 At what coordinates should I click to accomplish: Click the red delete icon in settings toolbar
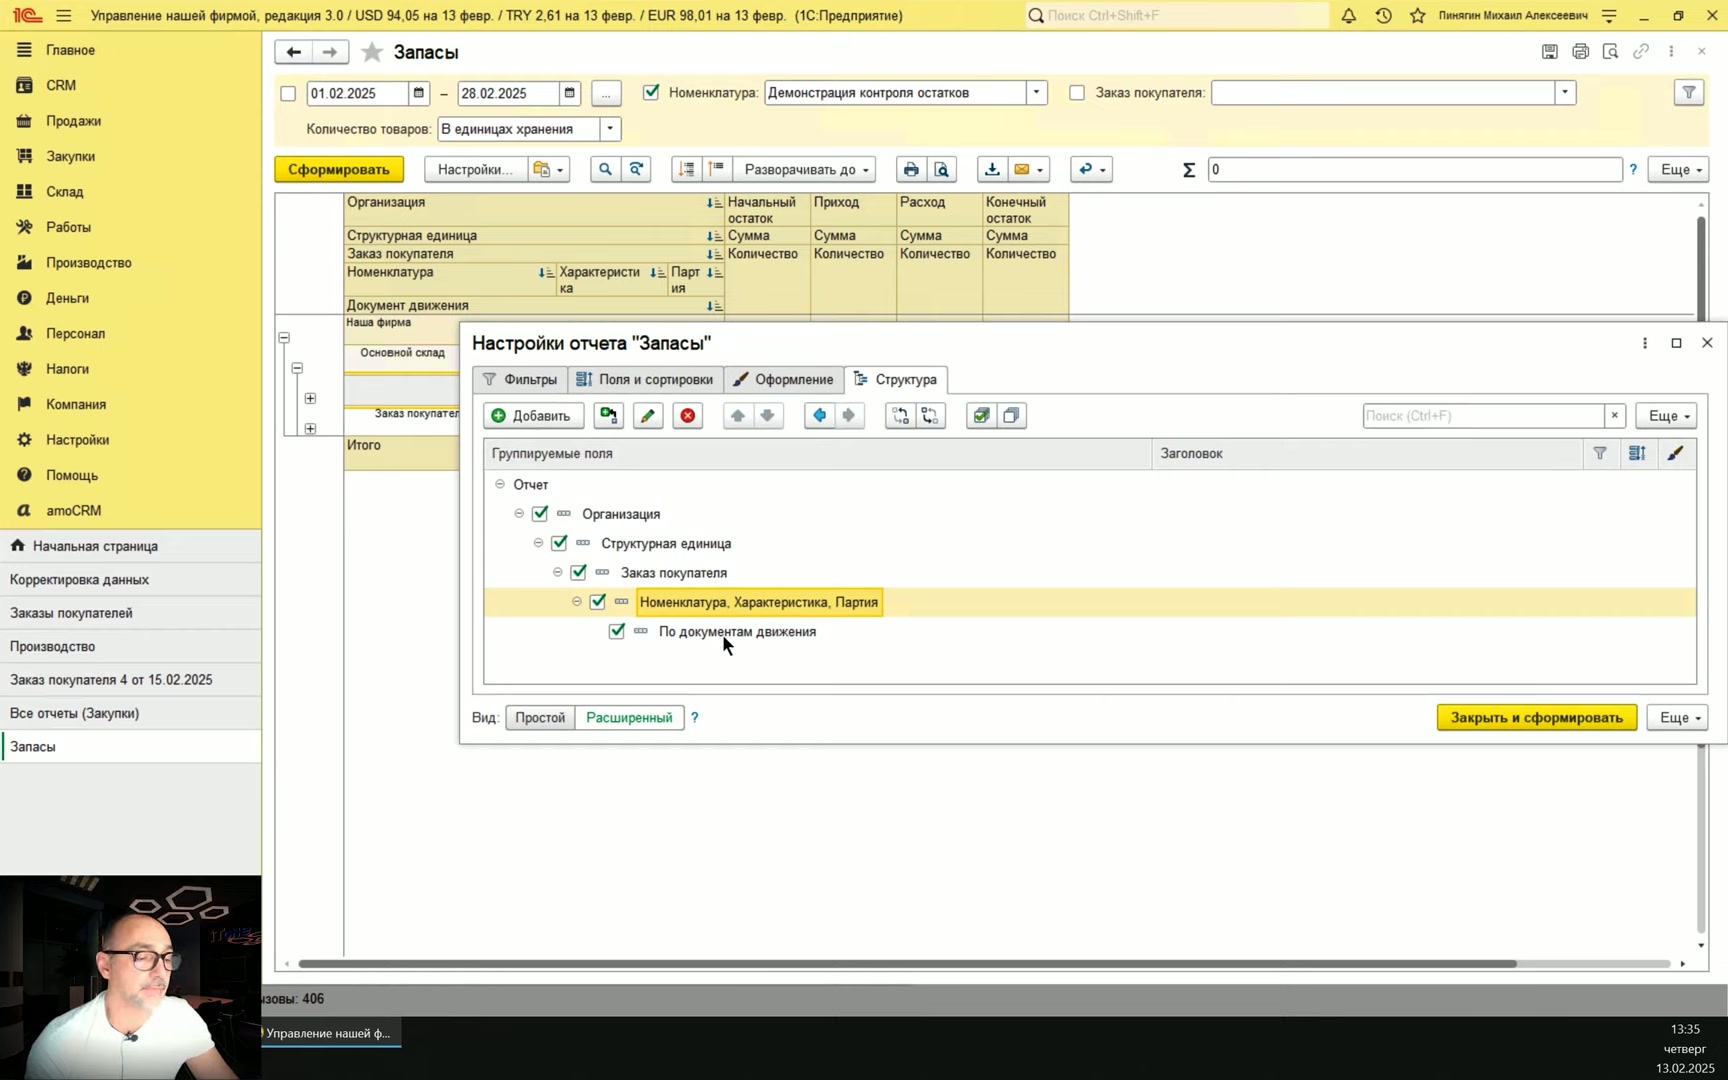pyautogui.click(x=688, y=416)
